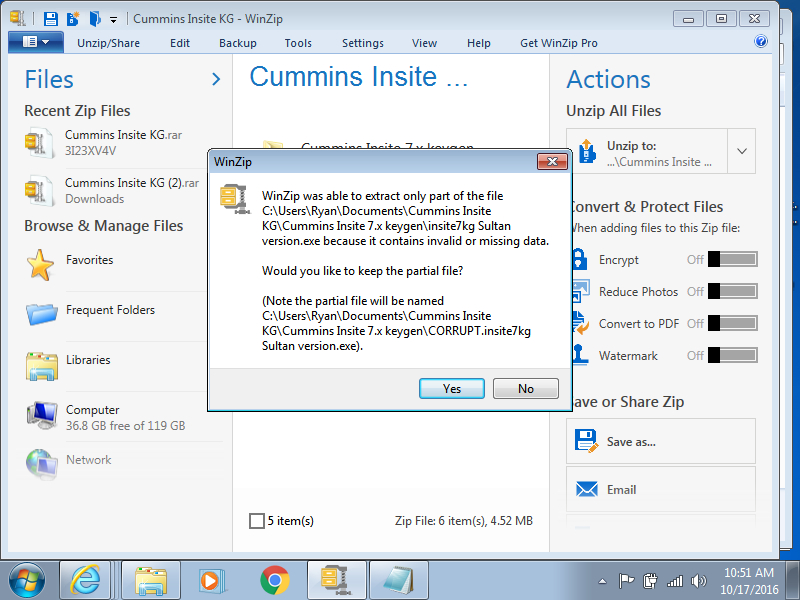Toggle the Reduce Photos switch
The width and height of the screenshot is (800, 600).
pyautogui.click(x=732, y=291)
